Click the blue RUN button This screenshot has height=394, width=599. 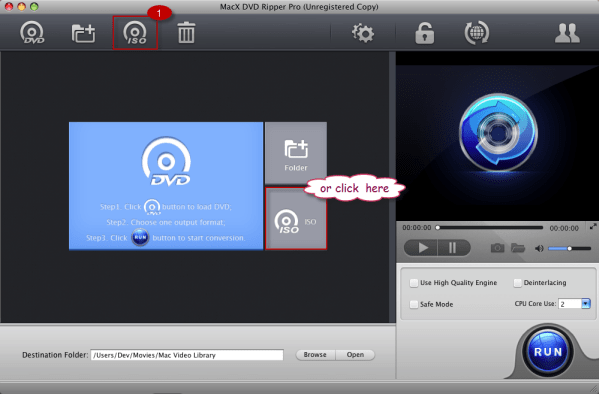(548, 351)
